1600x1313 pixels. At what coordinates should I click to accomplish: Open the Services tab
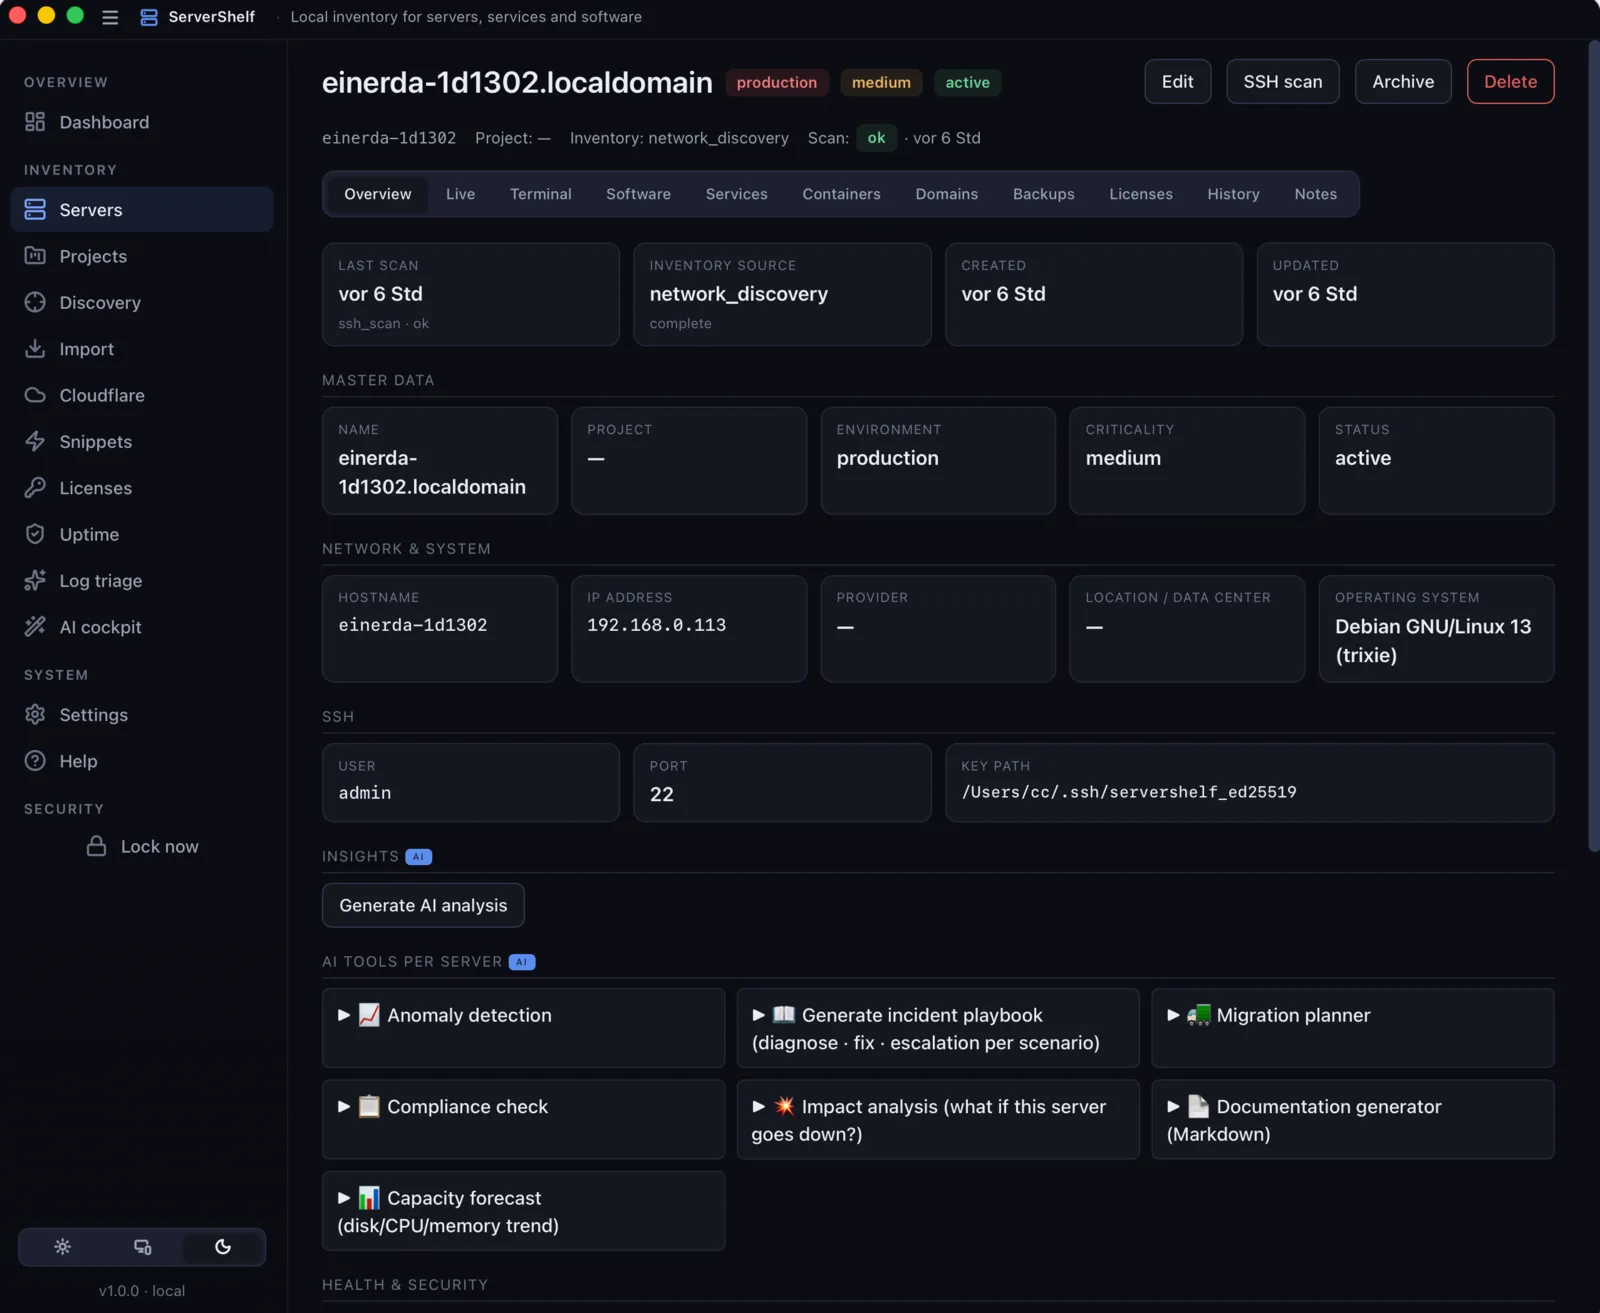point(737,194)
